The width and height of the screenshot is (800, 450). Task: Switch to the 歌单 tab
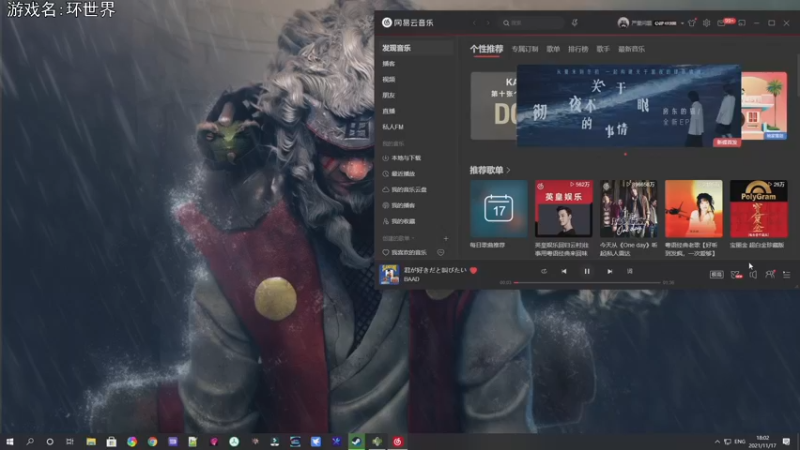[x=553, y=49]
